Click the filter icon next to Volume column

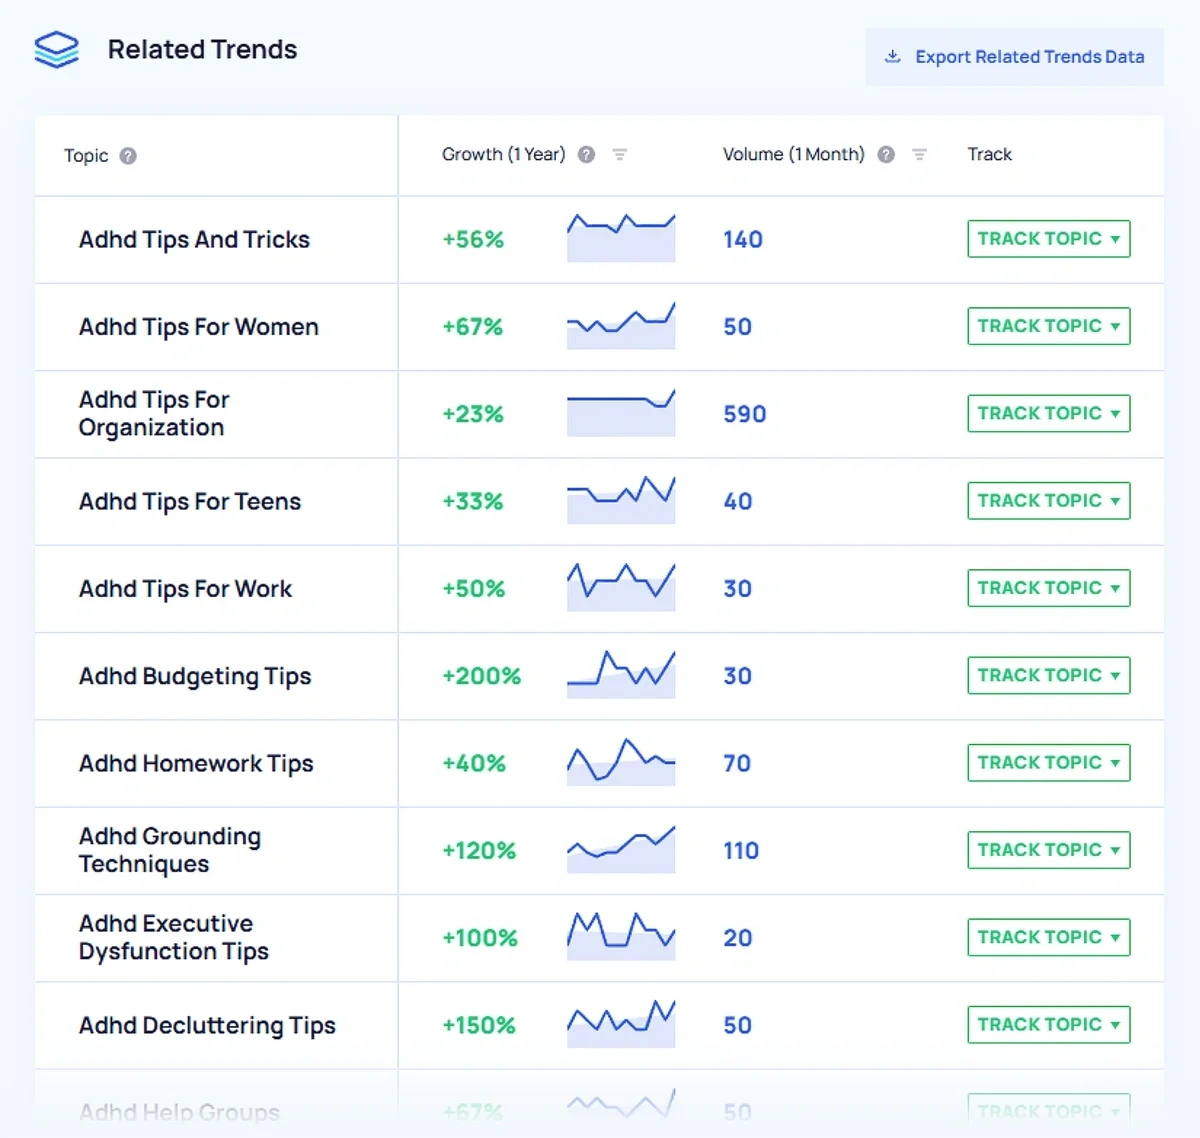[x=918, y=155]
